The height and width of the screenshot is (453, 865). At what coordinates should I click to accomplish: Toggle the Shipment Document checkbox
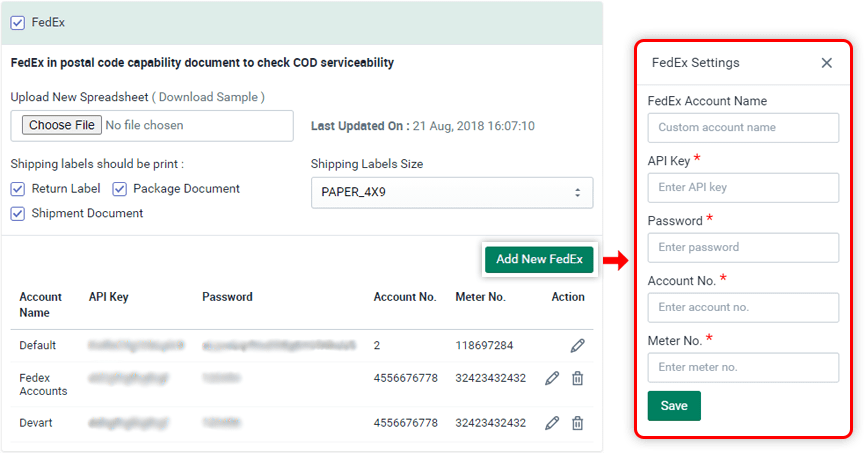click(x=18, y=213)
